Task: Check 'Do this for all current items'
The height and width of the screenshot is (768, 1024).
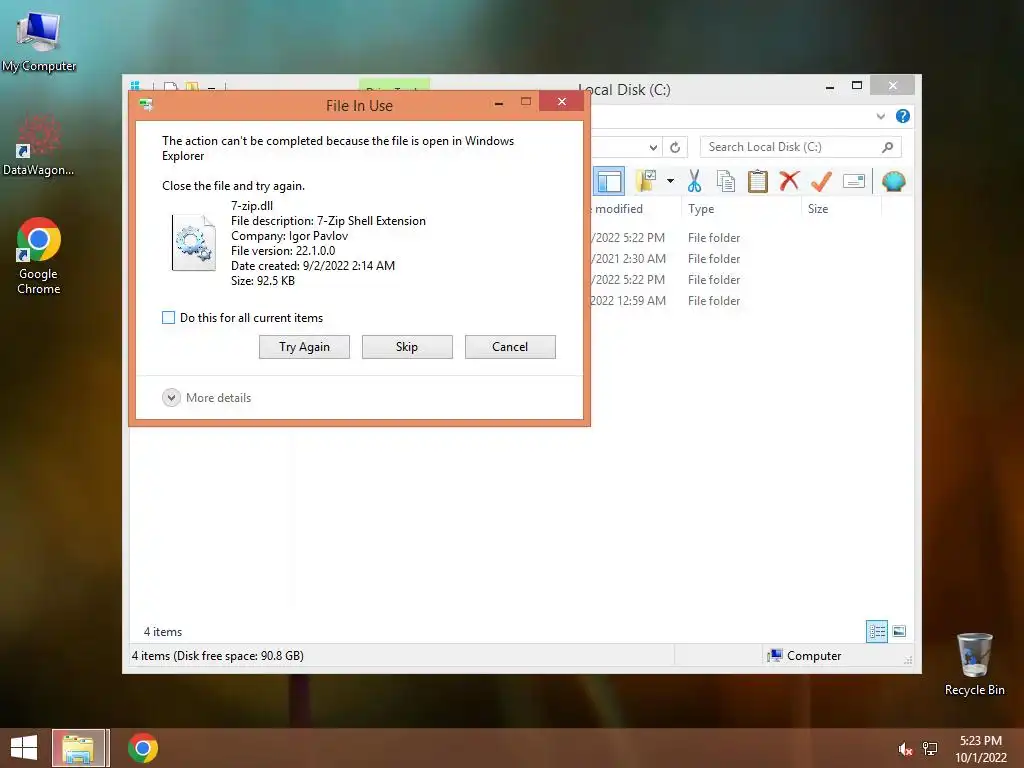Action: 168,317
